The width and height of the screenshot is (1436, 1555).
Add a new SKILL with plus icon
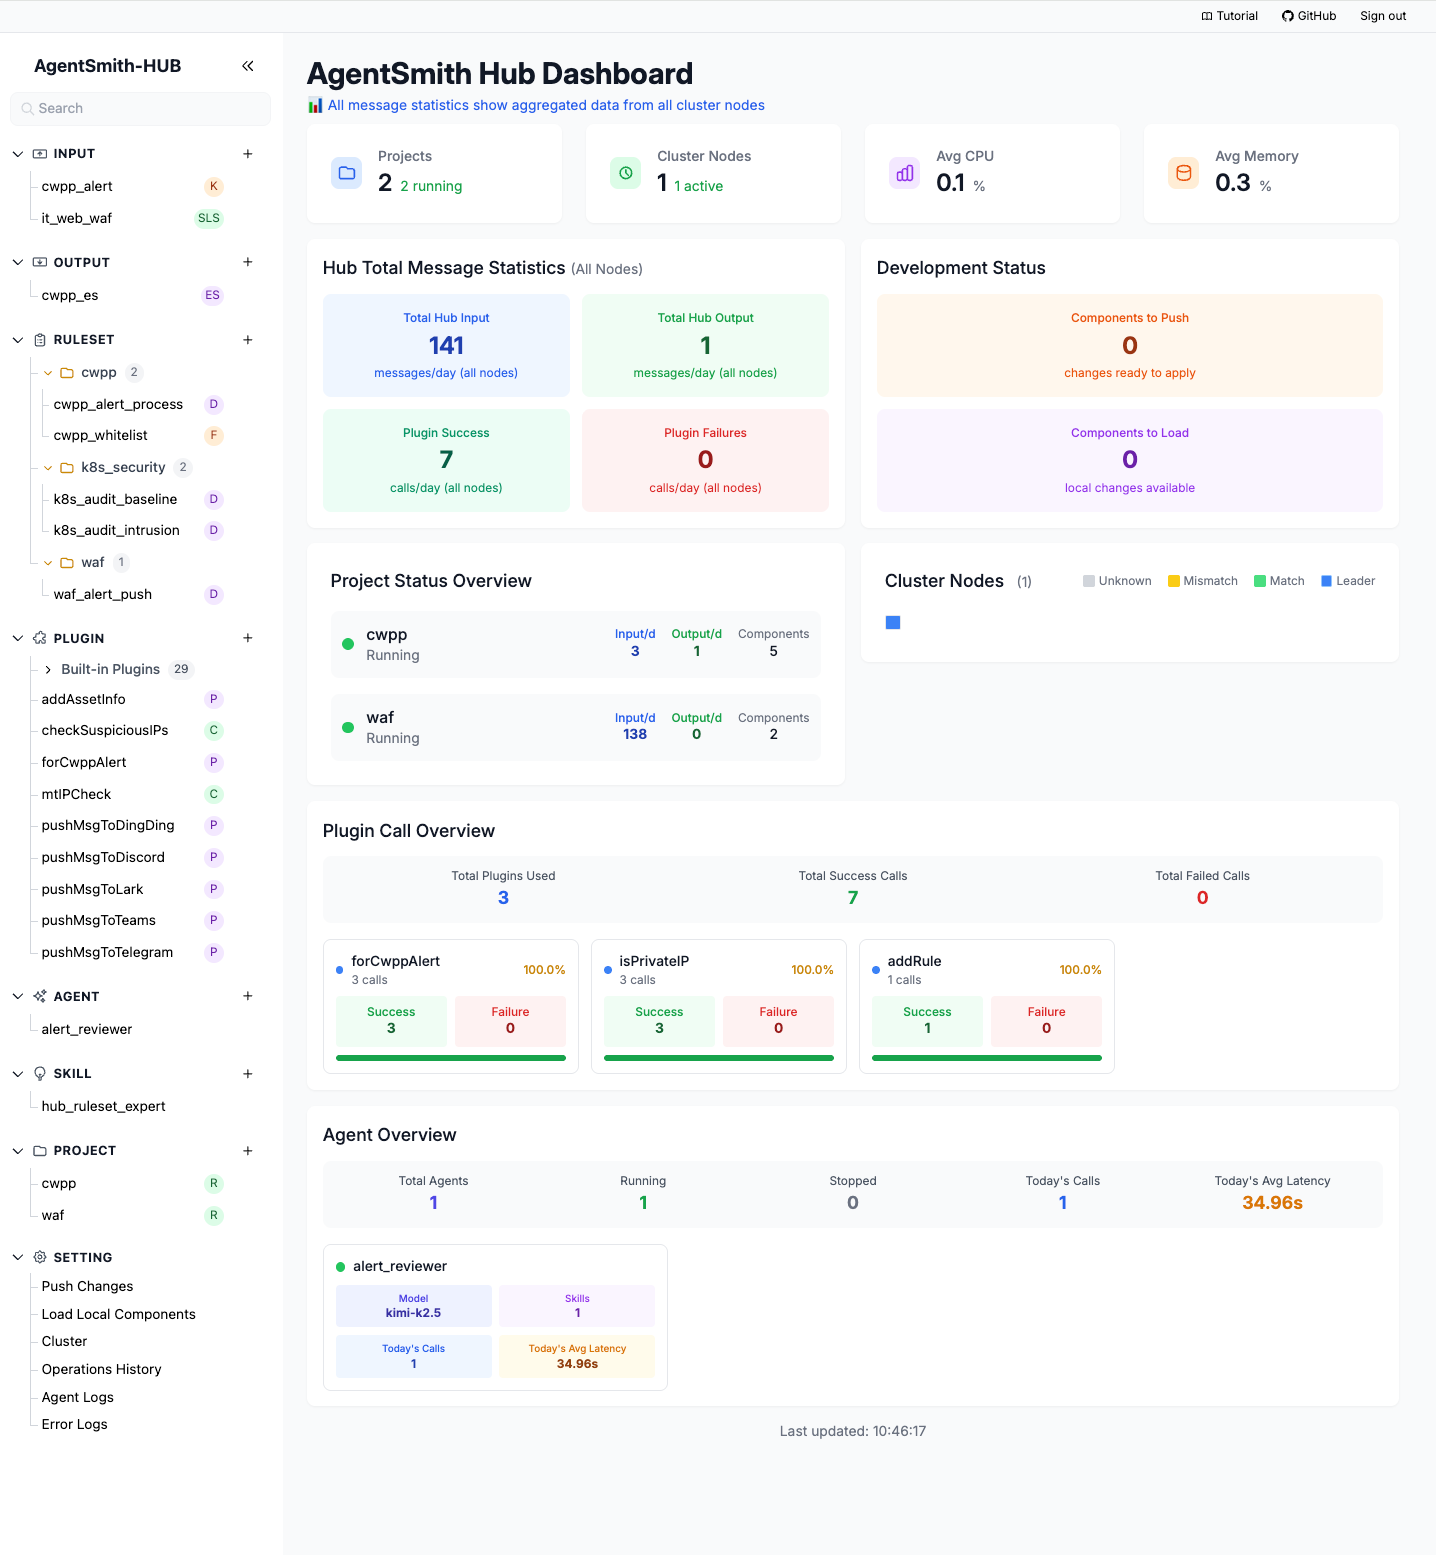pos(248,1074)
